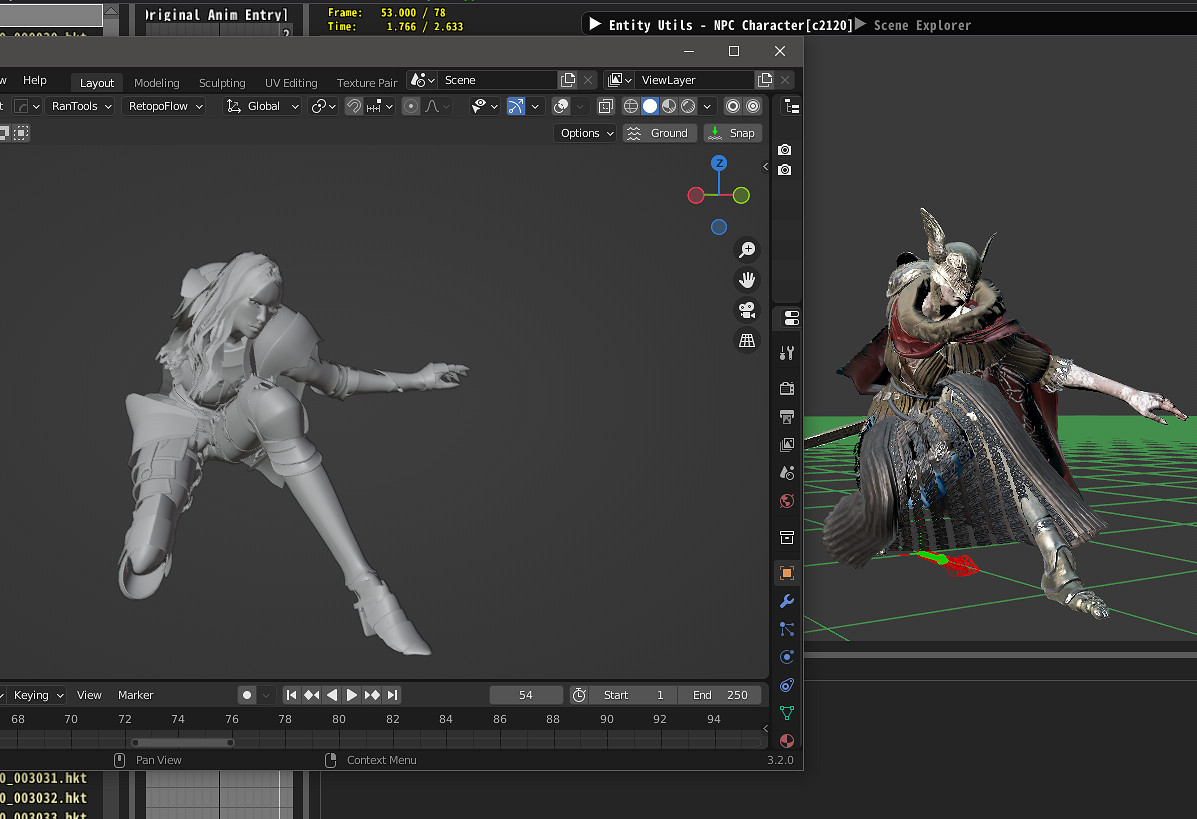Screen dimensions: 1197x819
Task: Open the Material properties tab icon
Action: (787, 741)
